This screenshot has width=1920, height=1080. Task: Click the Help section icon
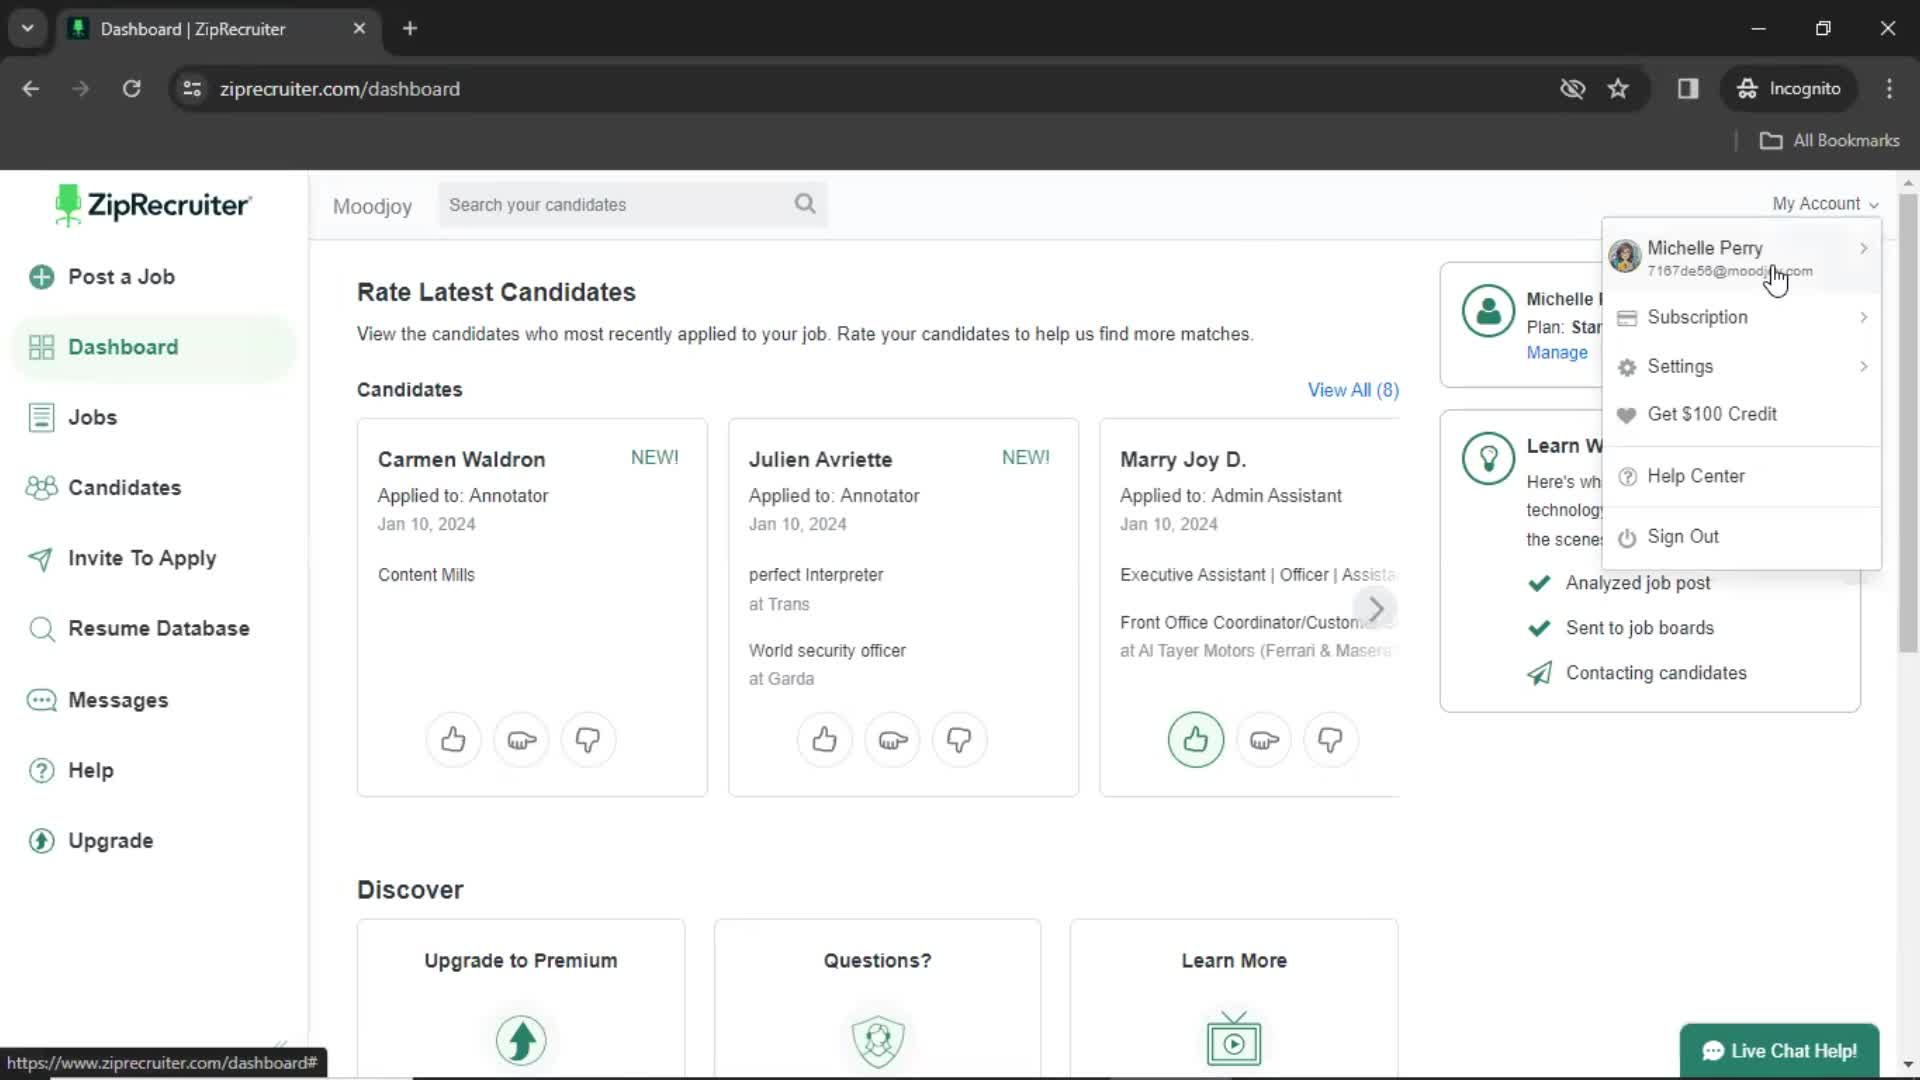coord(38,769)
